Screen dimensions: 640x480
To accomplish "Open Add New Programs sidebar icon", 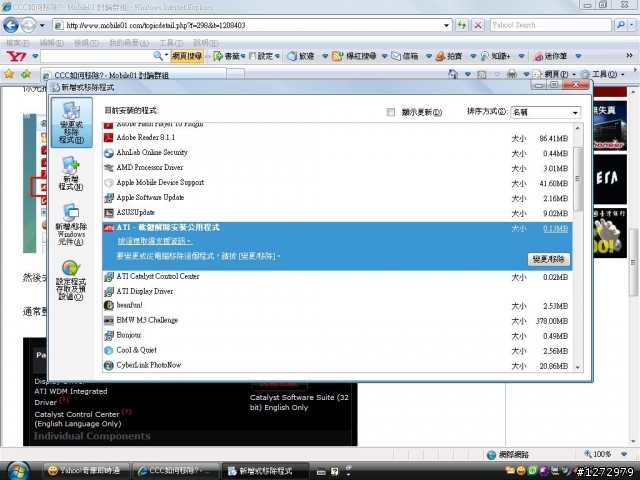I will coord(71,173).
